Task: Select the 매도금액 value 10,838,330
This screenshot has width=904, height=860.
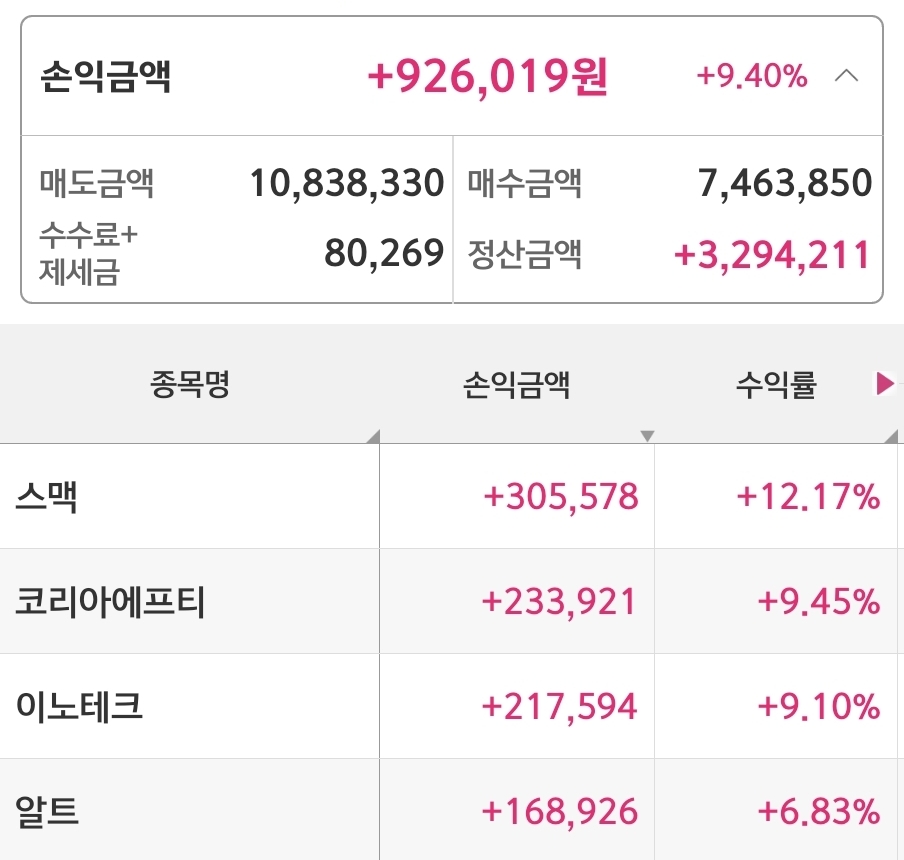Action: [346, 183]
